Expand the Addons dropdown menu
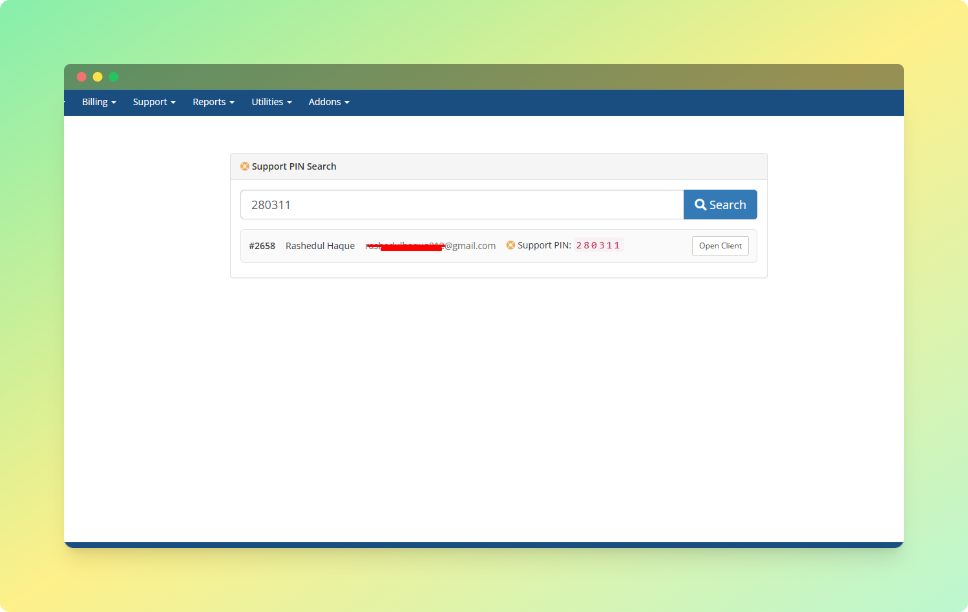This screenshot has height=612, width=968. tap(328, 101)
